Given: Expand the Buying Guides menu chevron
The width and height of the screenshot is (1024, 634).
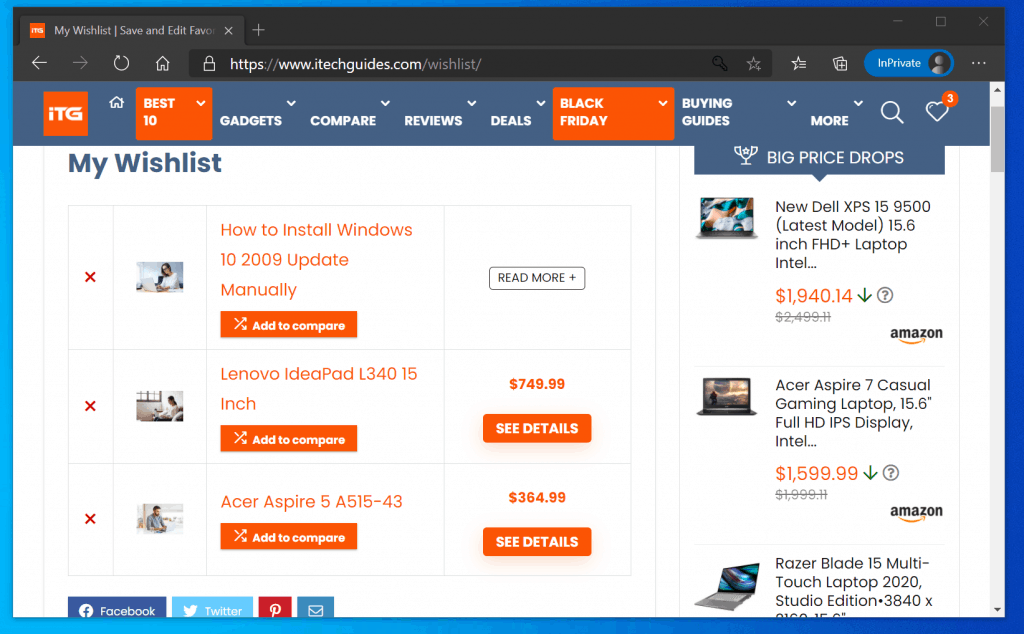Looking at the screenshot, I should tap(792, 103).
